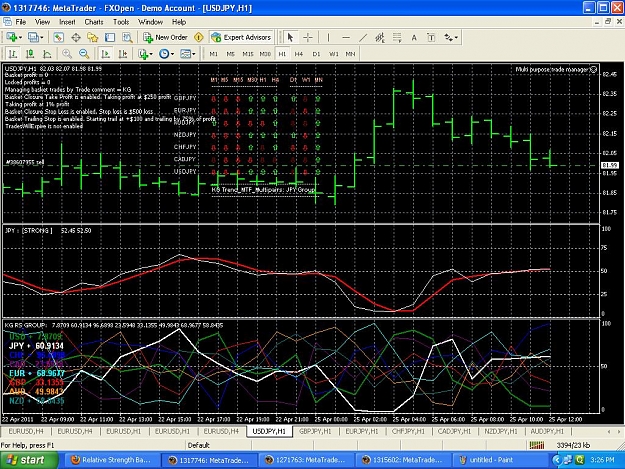Click the Templates icon

pyautogui.click(x=185, y=53)
